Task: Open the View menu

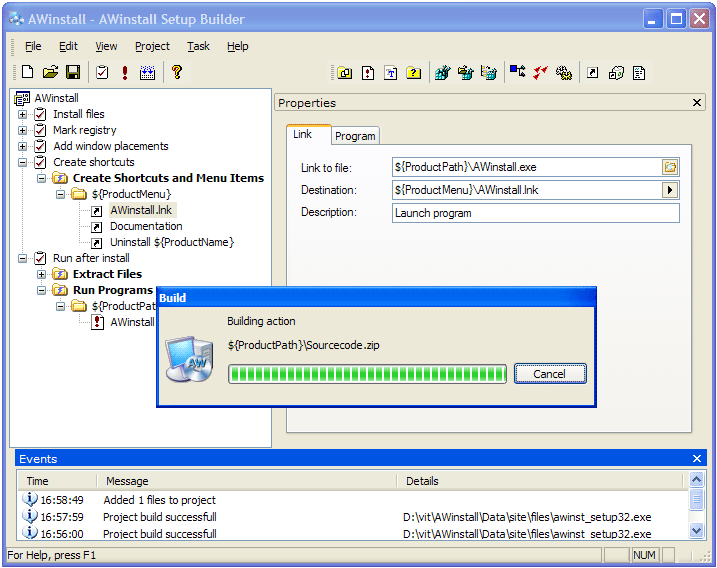Action: coord(106,46)
